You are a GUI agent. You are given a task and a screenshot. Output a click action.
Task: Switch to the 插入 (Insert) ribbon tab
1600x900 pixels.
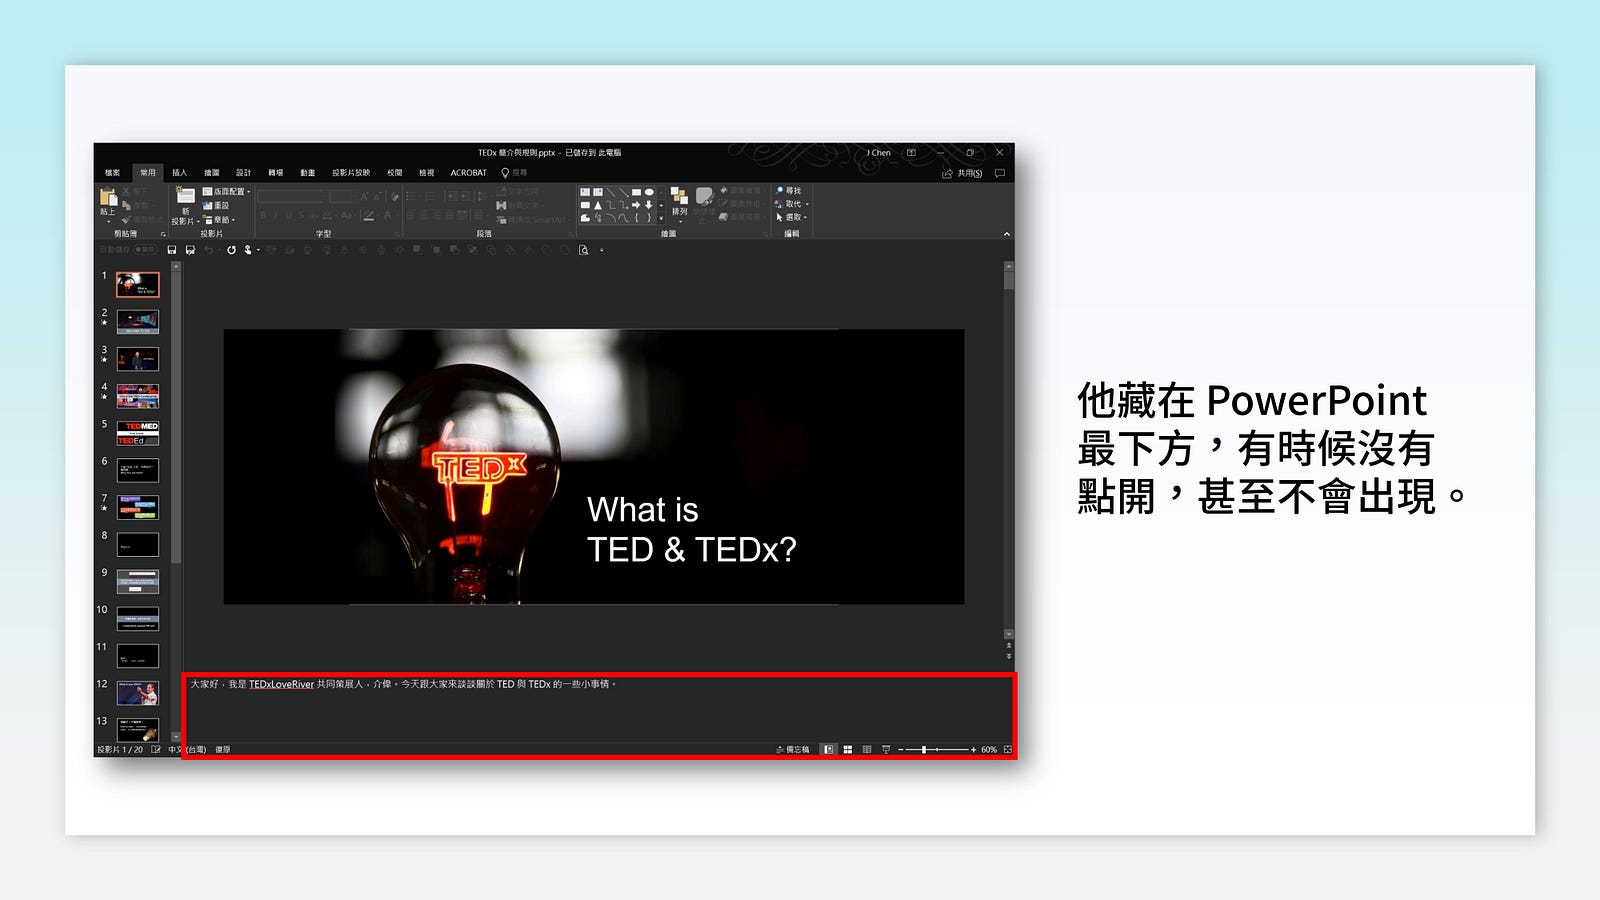pyautogui.click(x=180, y=173)
